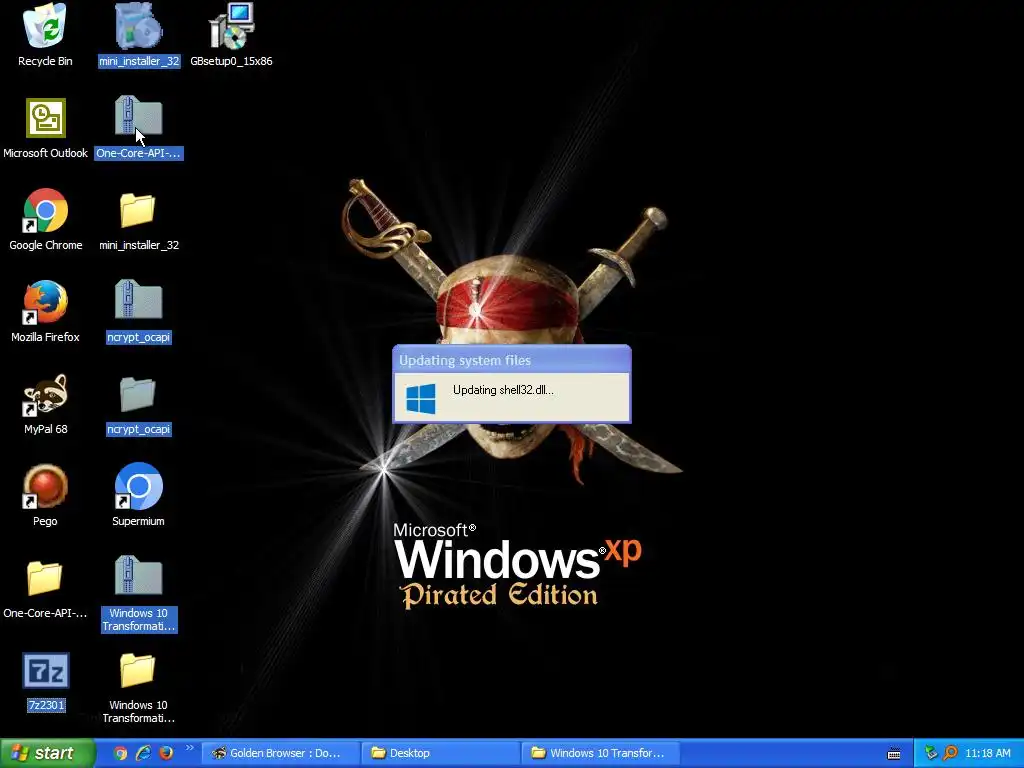Click the 11:18 AM clock

(987, 753)
